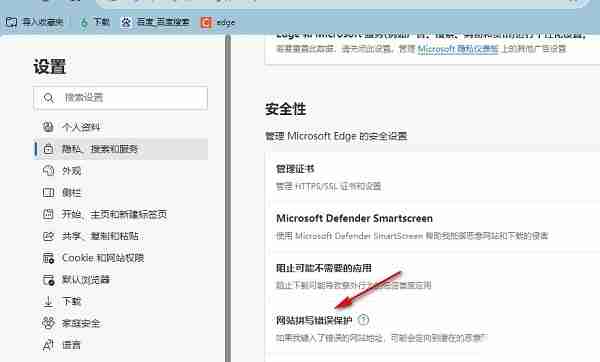Show help for 网站拼写错误保护
The image size is (600, 362).
click(x=363, y=320)
